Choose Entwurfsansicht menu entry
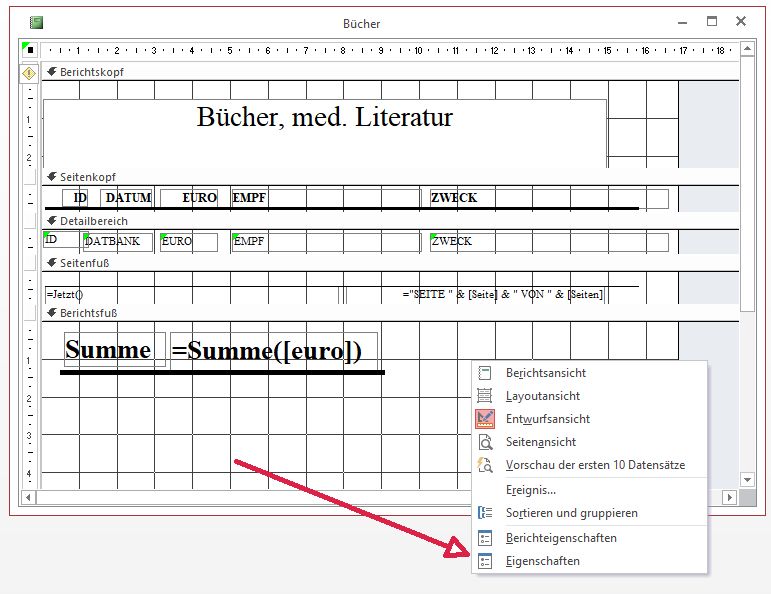Viewport: 771px width, 594px height. [x=589, y=419]
